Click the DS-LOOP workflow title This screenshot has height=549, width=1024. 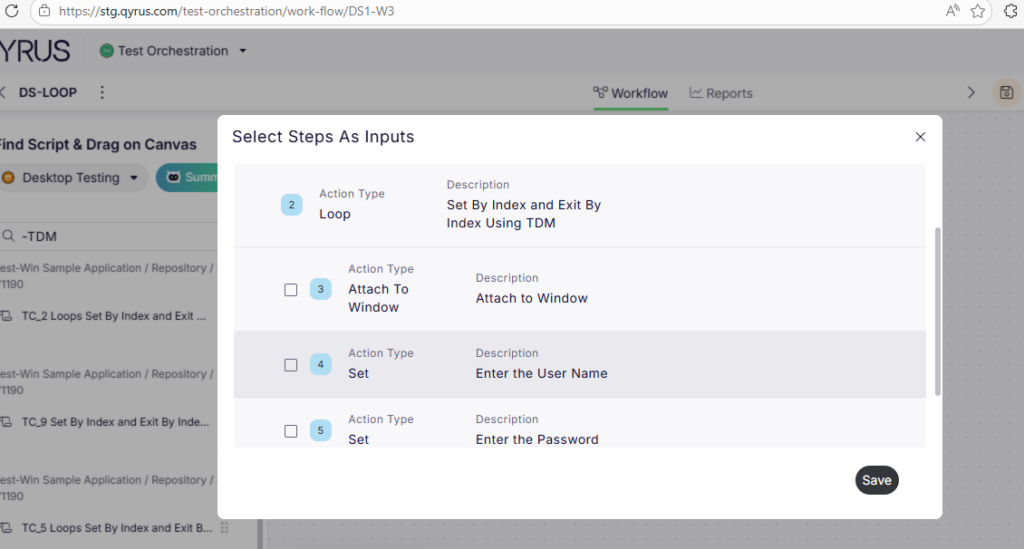tap(48, 93)
